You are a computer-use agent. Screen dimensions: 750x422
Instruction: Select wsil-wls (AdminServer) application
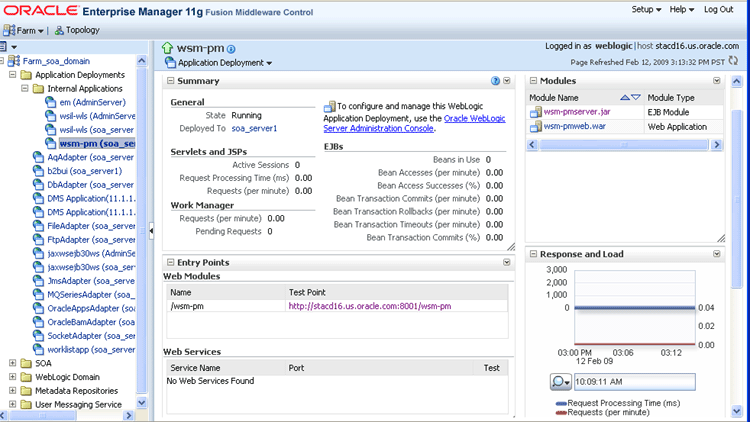coord(97,116)
